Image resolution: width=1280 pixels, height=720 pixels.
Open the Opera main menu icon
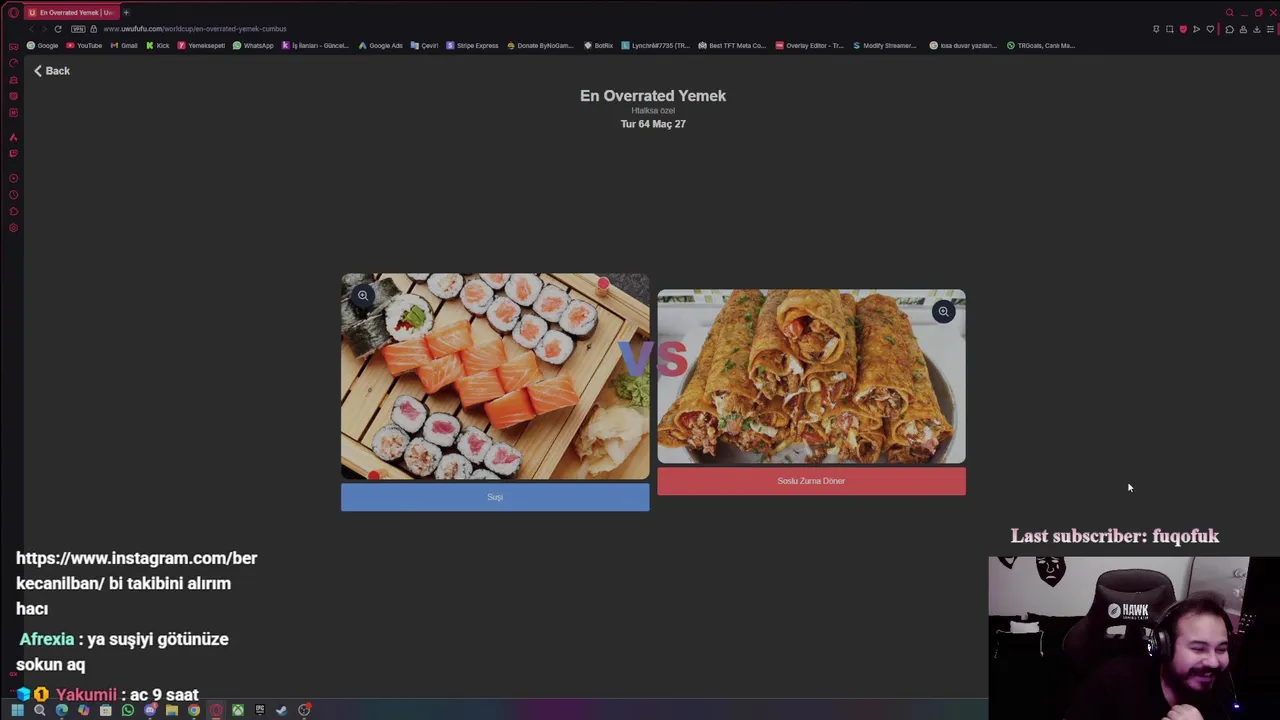13,13
